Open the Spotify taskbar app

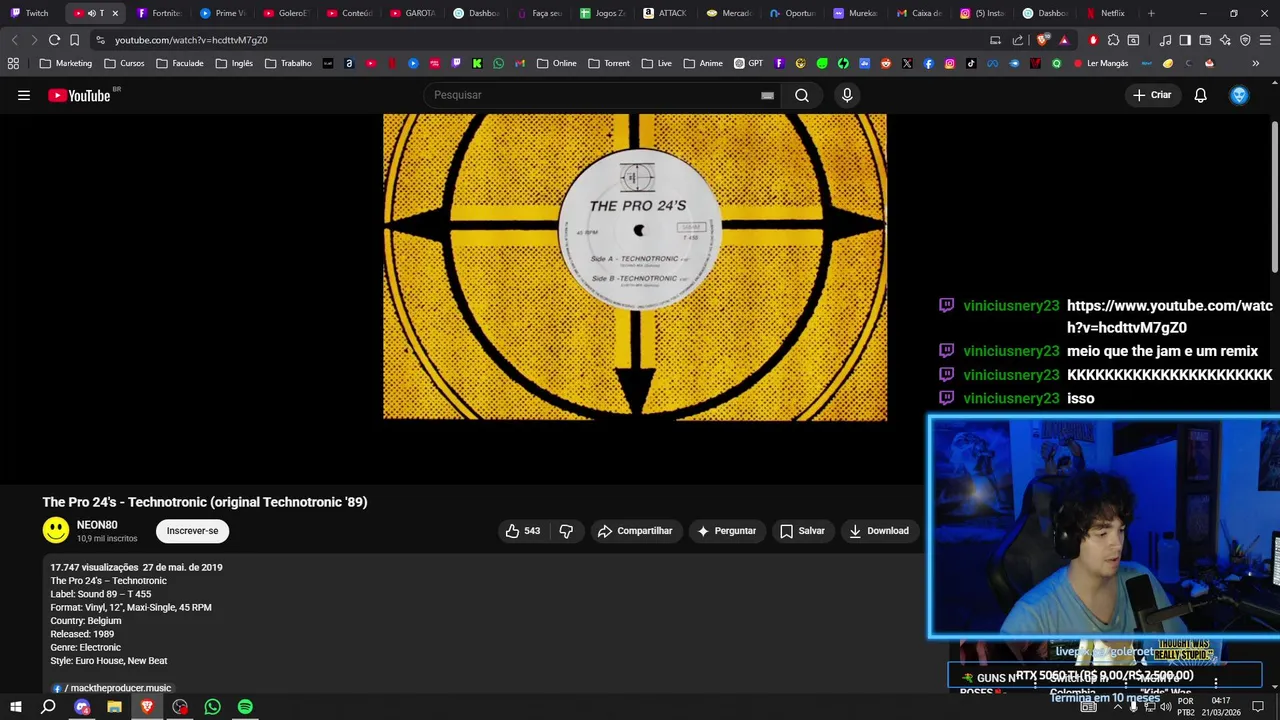pyautogui.click(x=245, y=707)
